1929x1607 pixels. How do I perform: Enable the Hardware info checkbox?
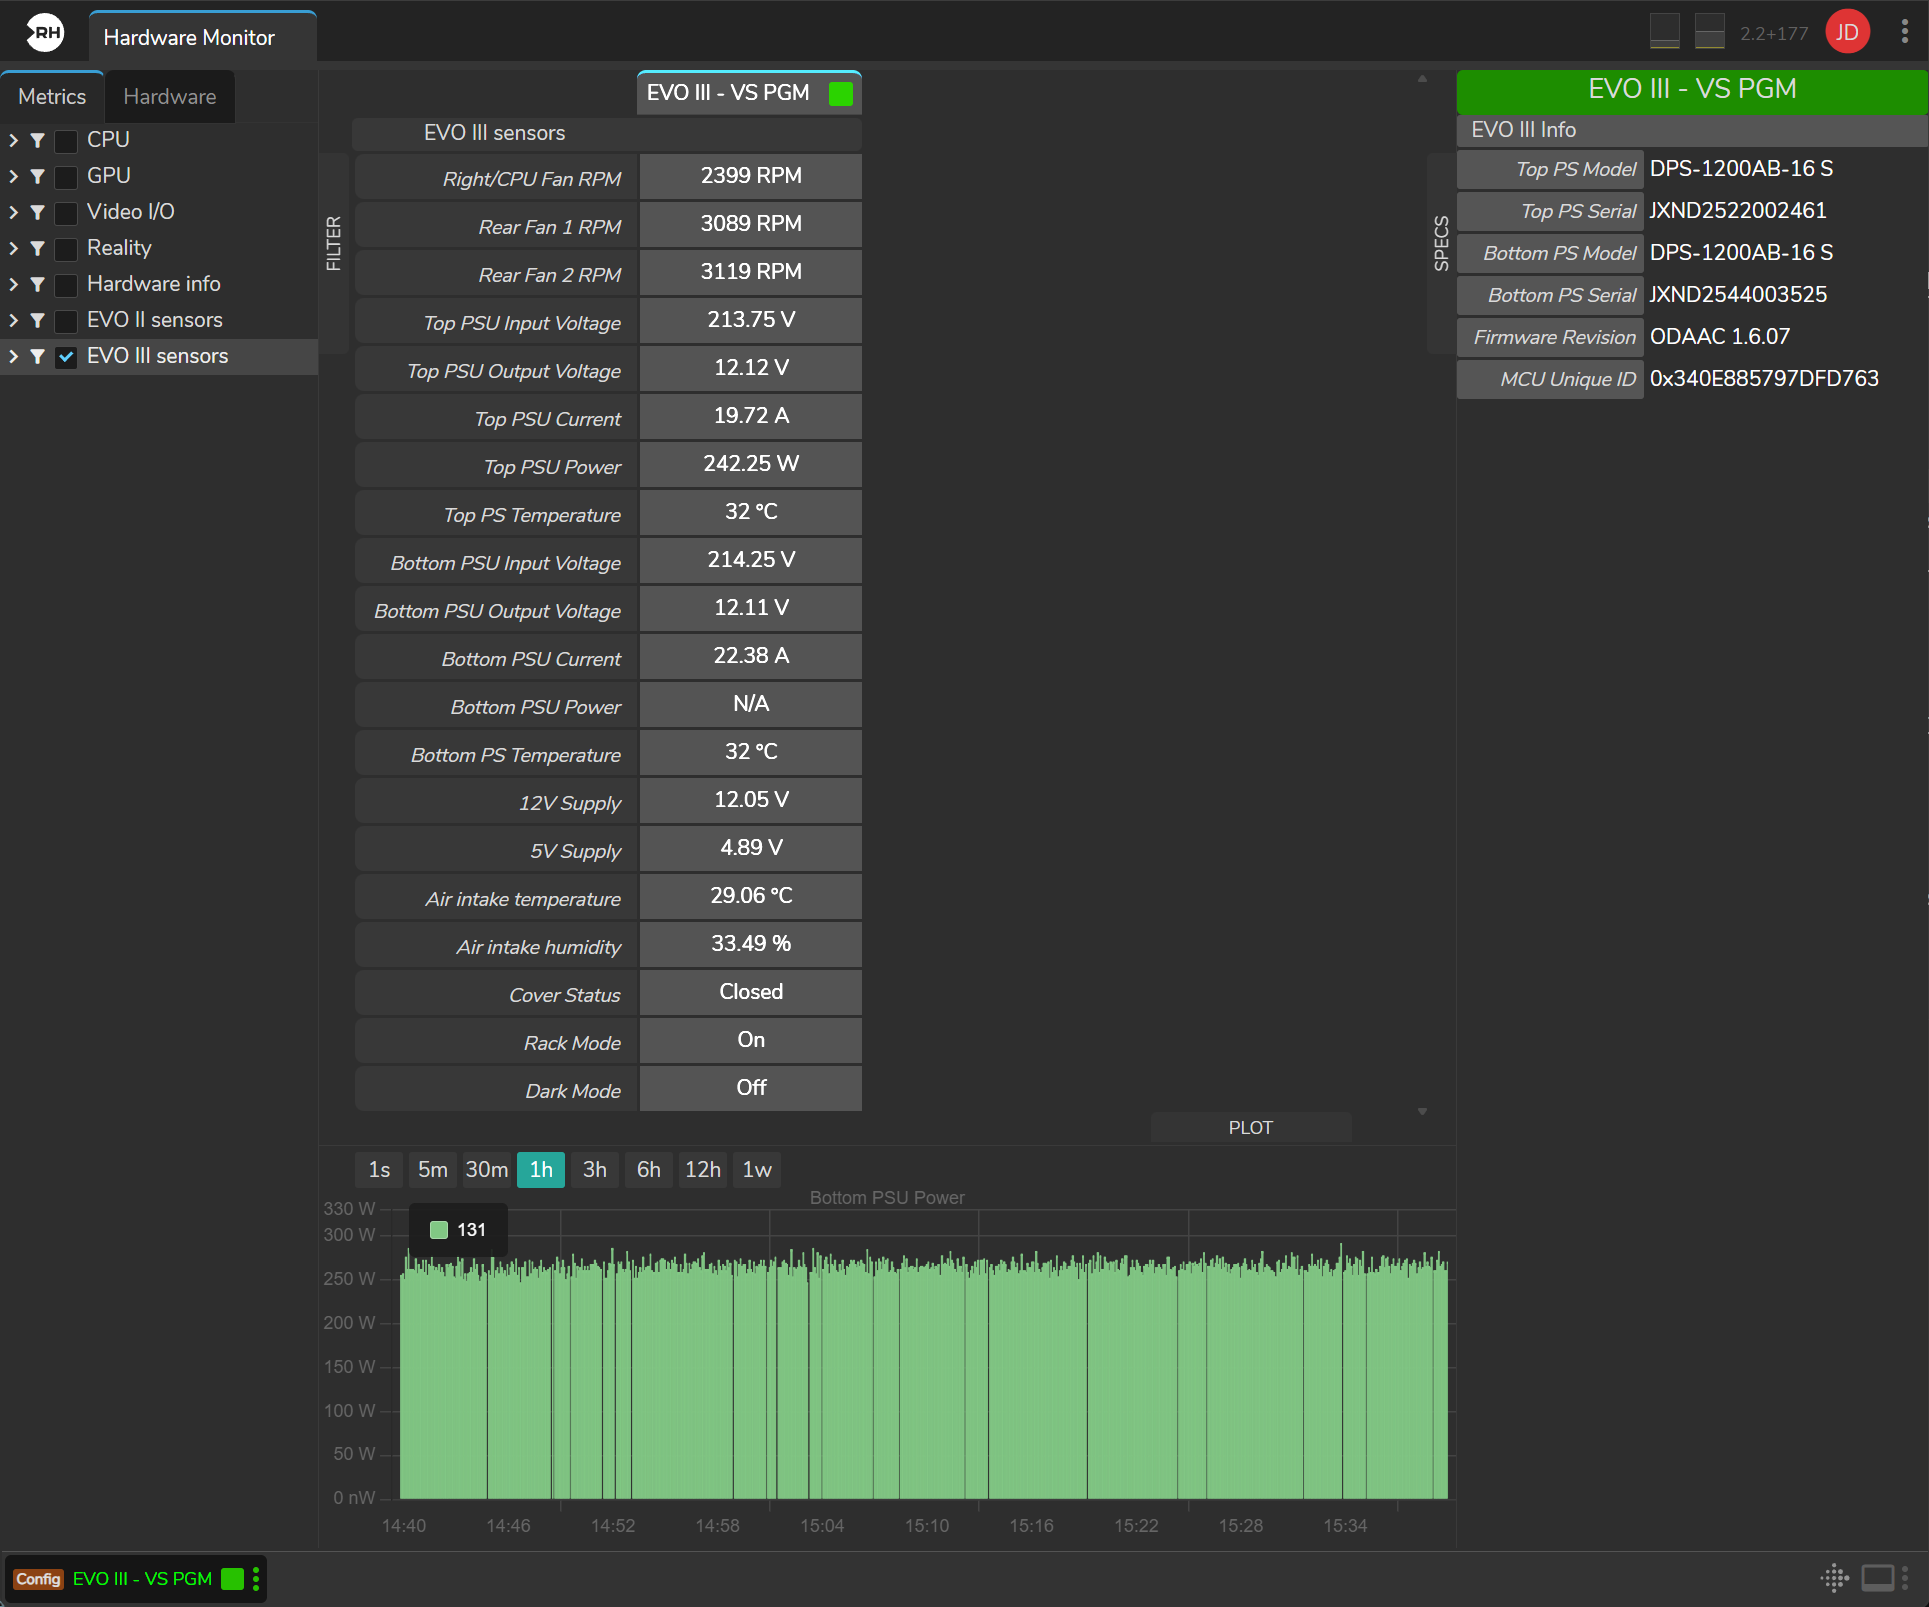(66, 285)
